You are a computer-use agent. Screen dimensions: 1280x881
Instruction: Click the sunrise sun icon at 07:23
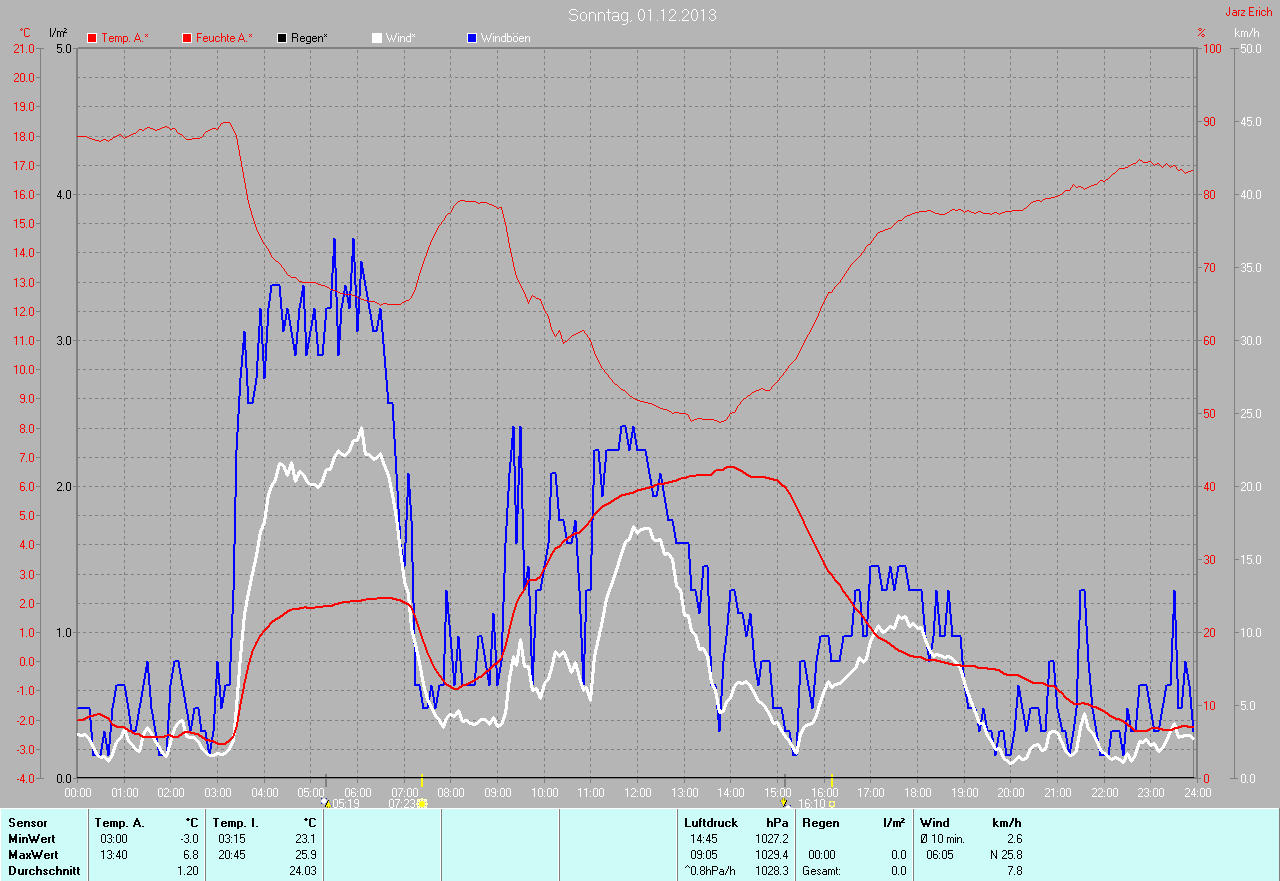[x=422, y=803]
